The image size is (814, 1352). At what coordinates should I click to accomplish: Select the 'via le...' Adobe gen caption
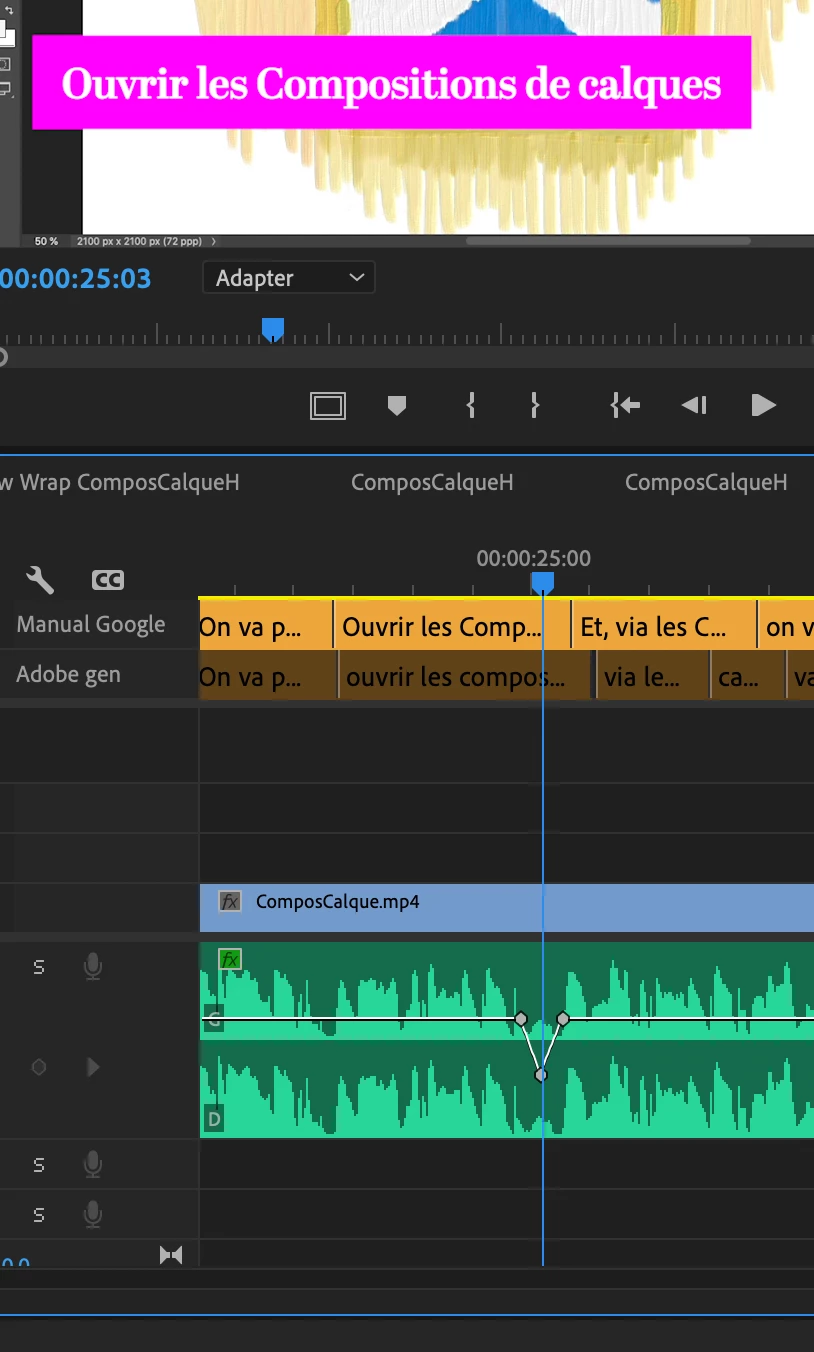653,676
